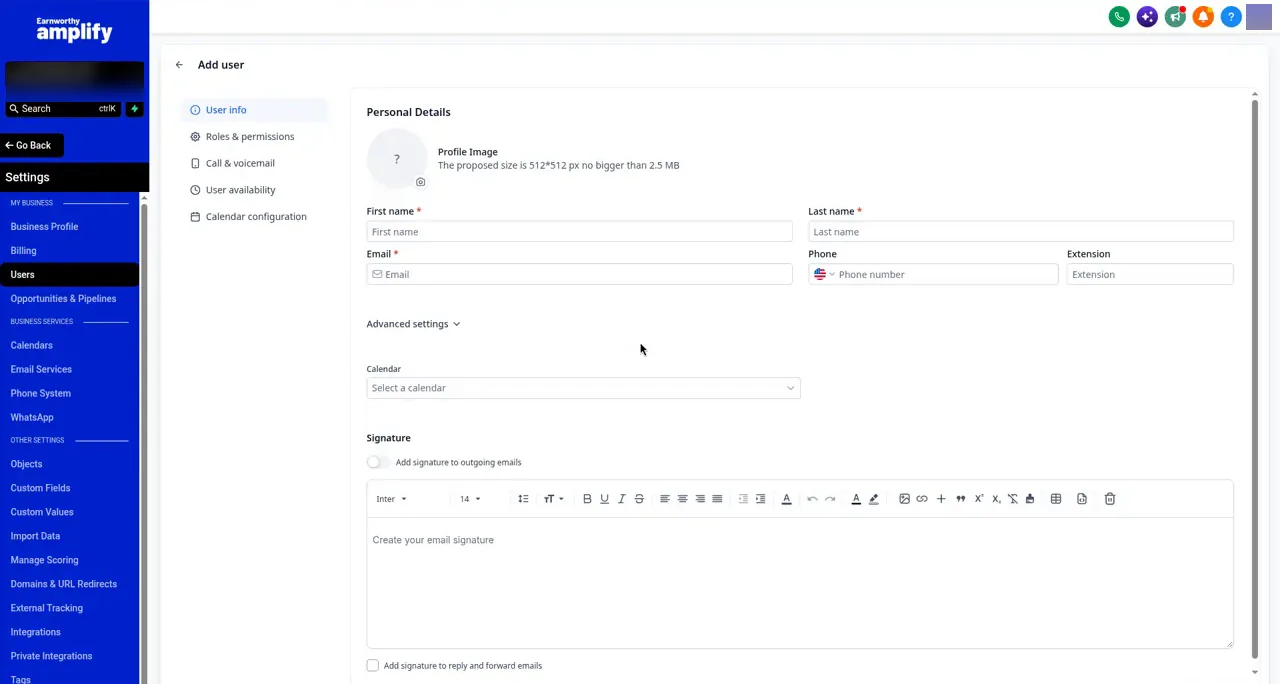Apply subscript in signature editor
Image resolution: width=1280 pixels, height=684 pixels.
tap(996, 499)
